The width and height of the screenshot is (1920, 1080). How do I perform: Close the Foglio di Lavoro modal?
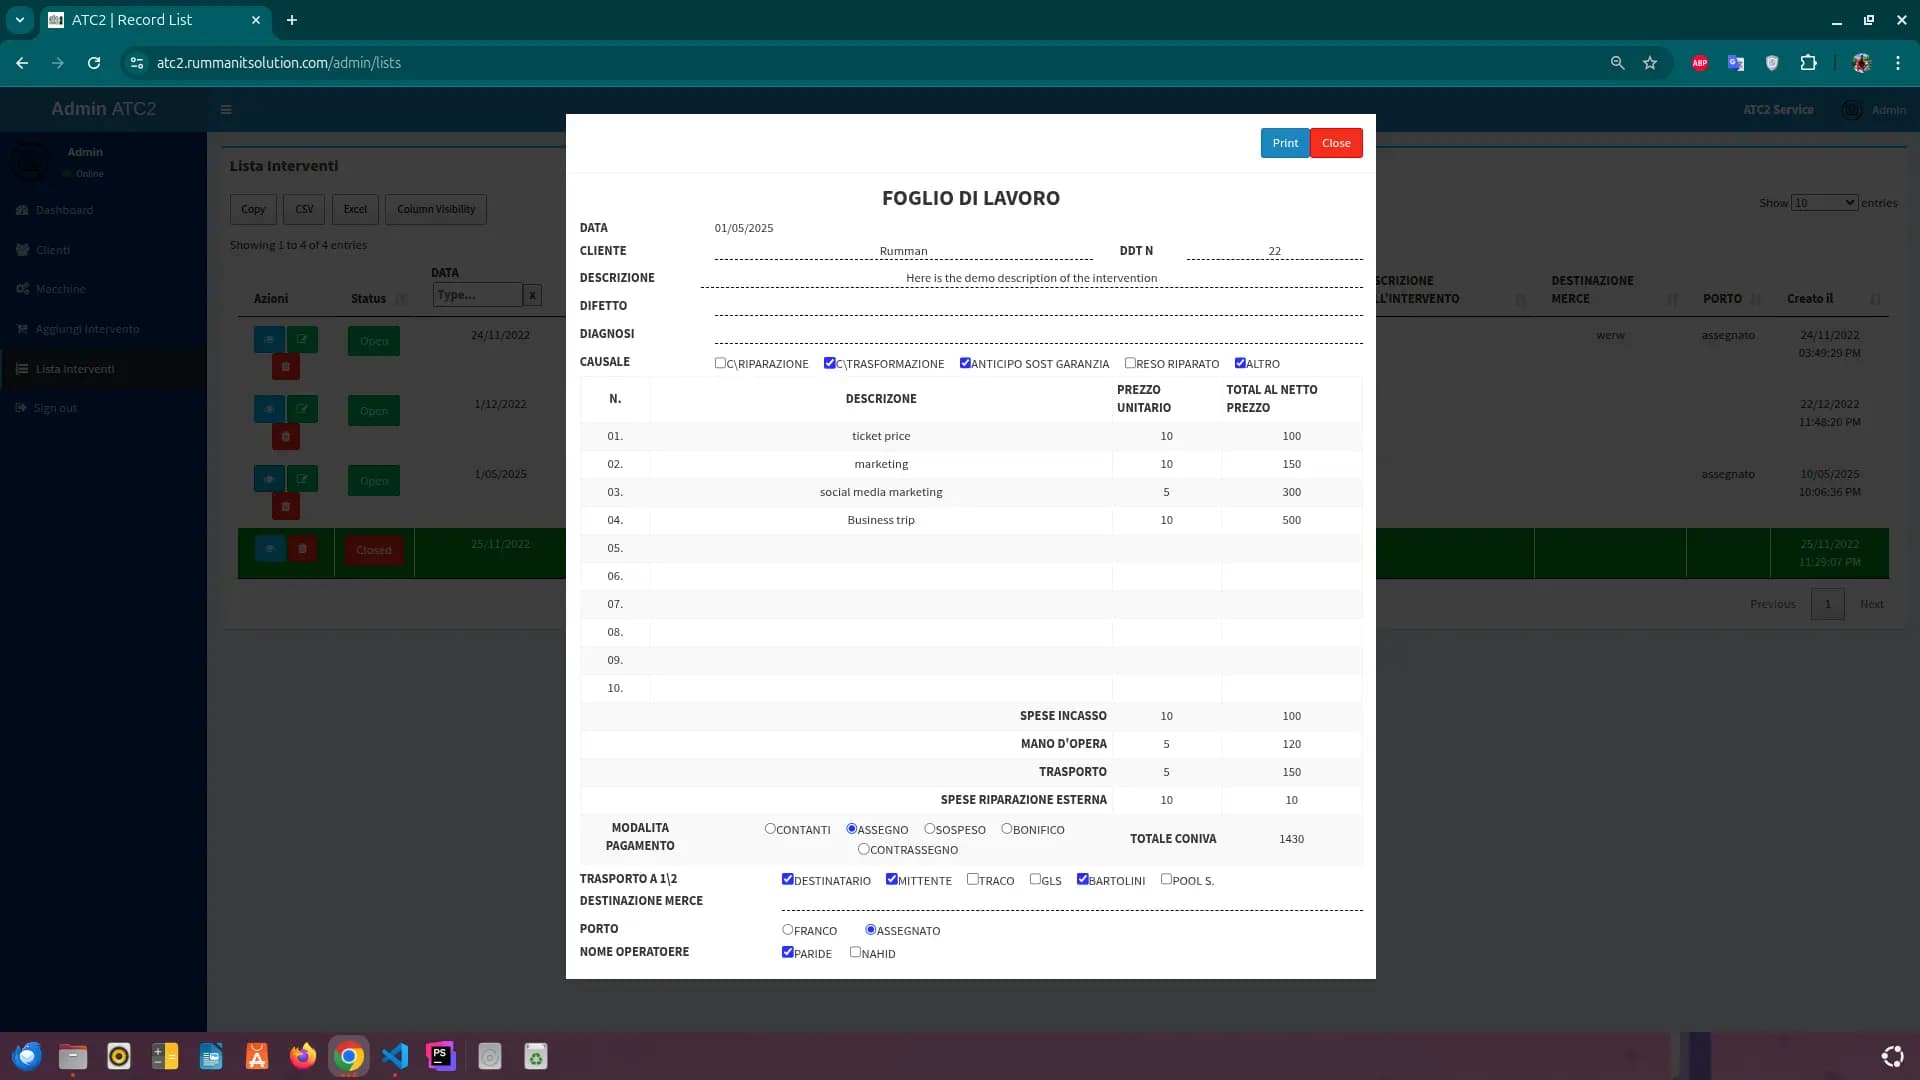point(1336,143)
